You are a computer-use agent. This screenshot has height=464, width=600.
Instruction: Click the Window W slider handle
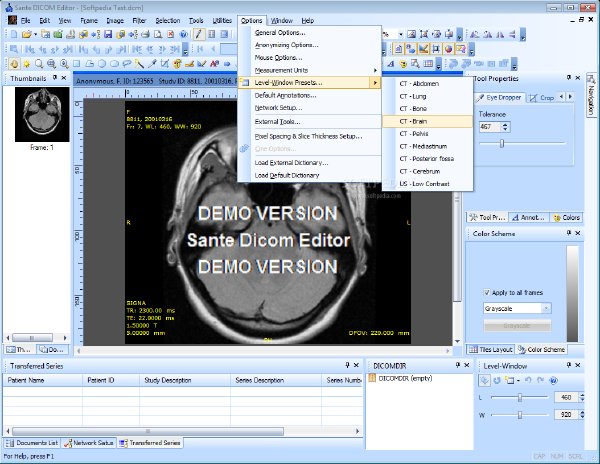pos(520,415)
